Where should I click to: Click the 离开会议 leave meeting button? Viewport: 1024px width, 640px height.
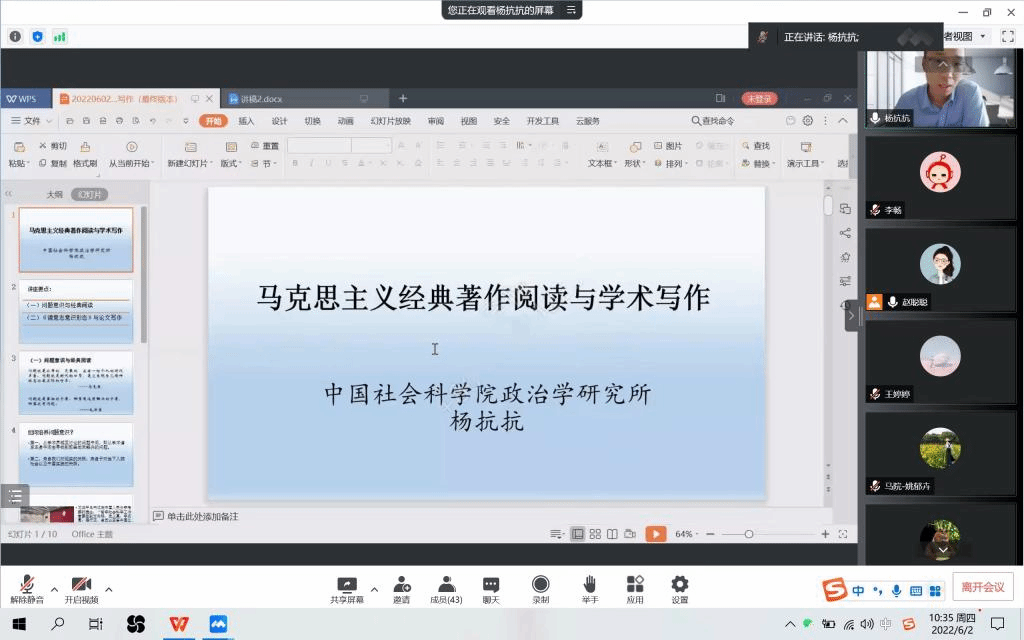coord(983,587)
